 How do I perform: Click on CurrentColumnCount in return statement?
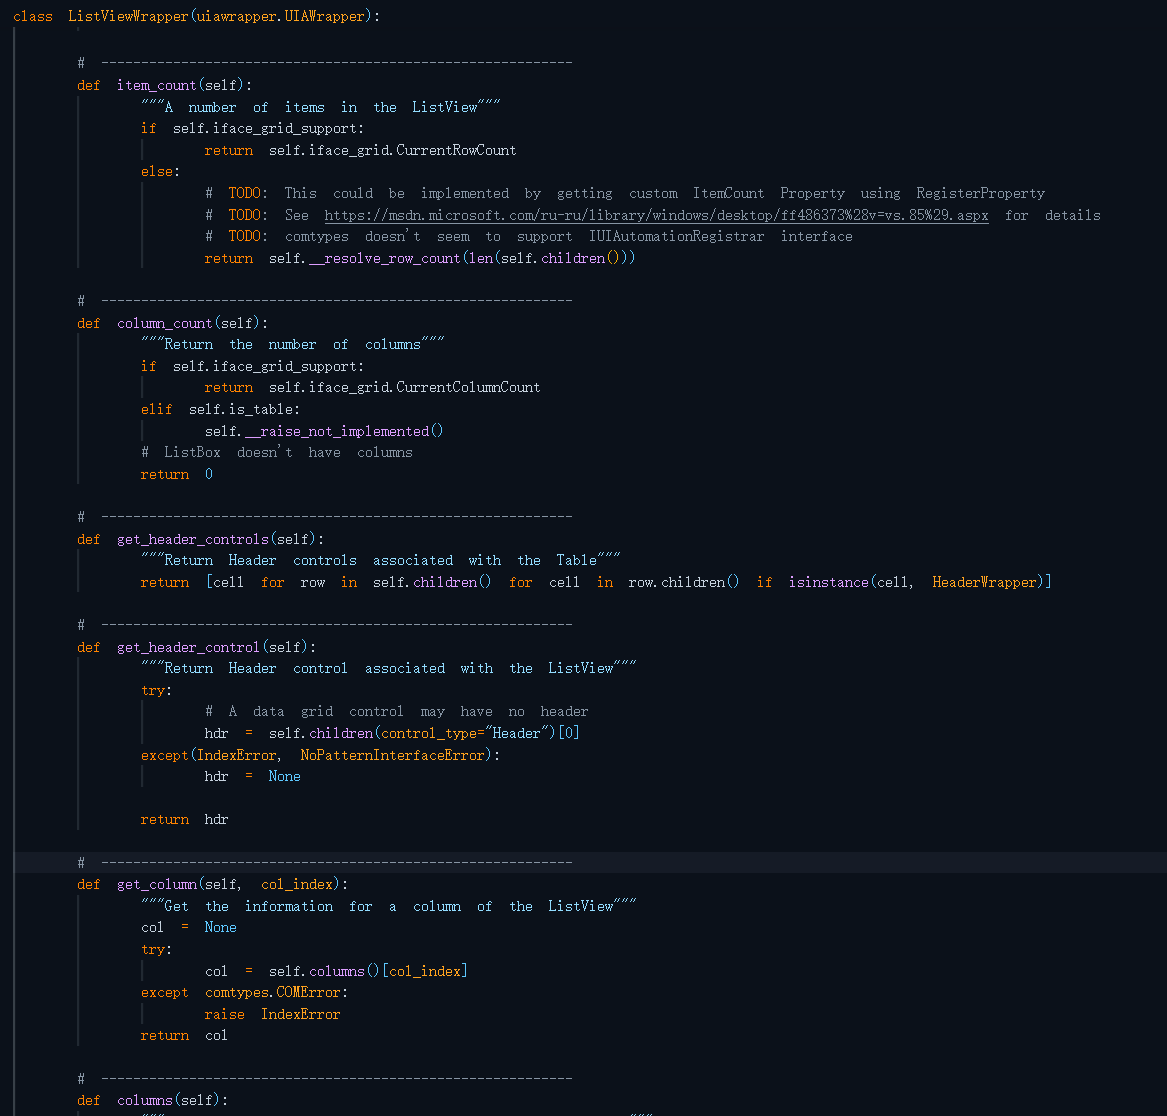point(468,388)
